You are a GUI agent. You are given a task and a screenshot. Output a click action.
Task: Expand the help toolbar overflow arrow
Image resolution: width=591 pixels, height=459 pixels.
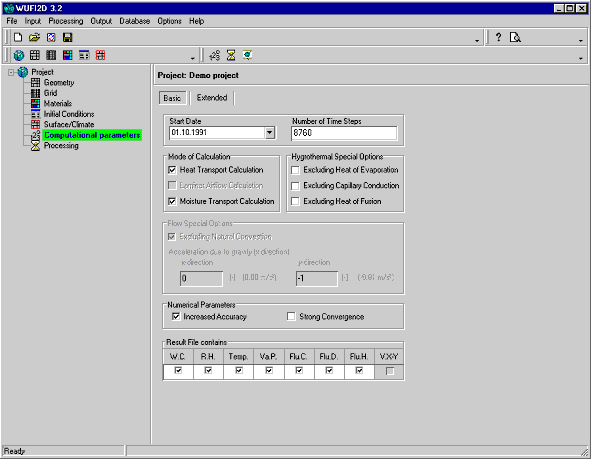point(580,40)
